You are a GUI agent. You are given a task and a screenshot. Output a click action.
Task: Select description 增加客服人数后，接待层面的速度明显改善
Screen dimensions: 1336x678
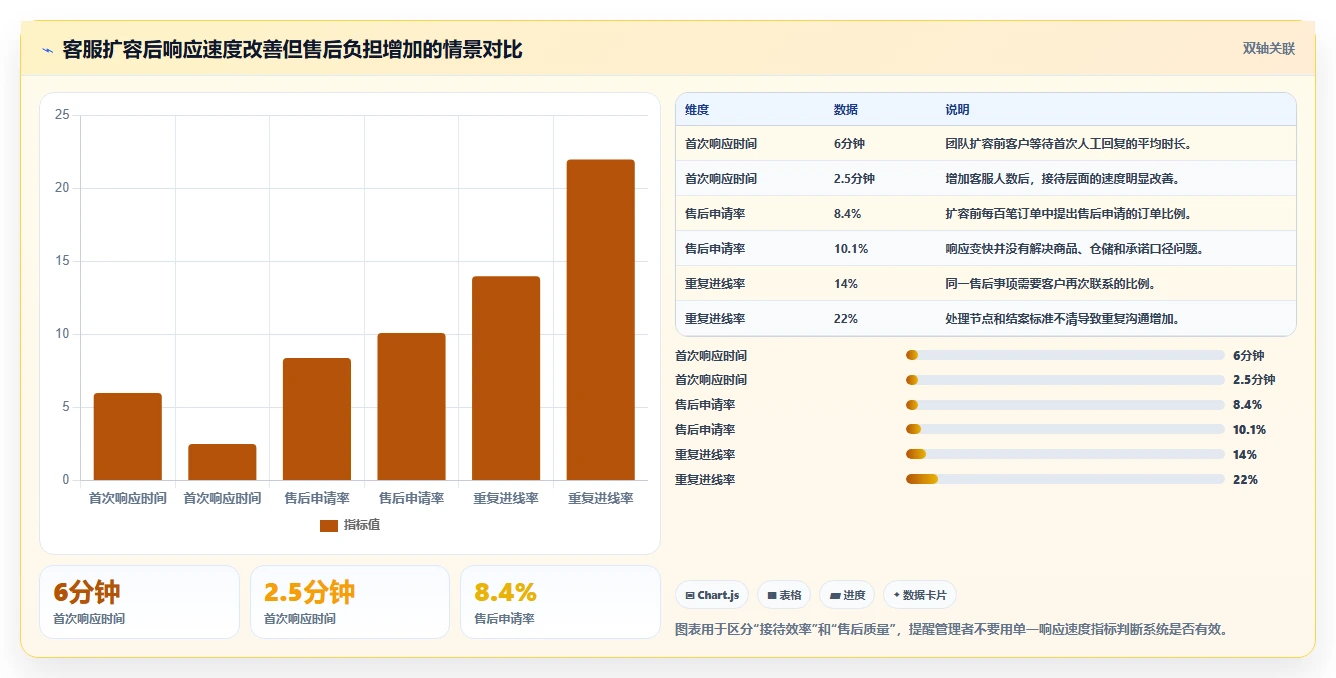coord(1065,179)
